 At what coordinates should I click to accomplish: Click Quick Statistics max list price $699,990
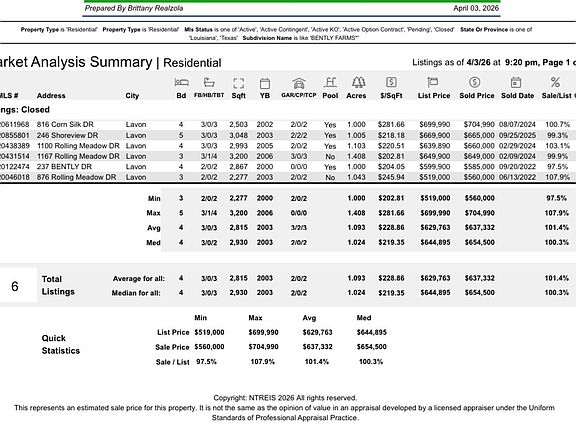tap(263, 332)
